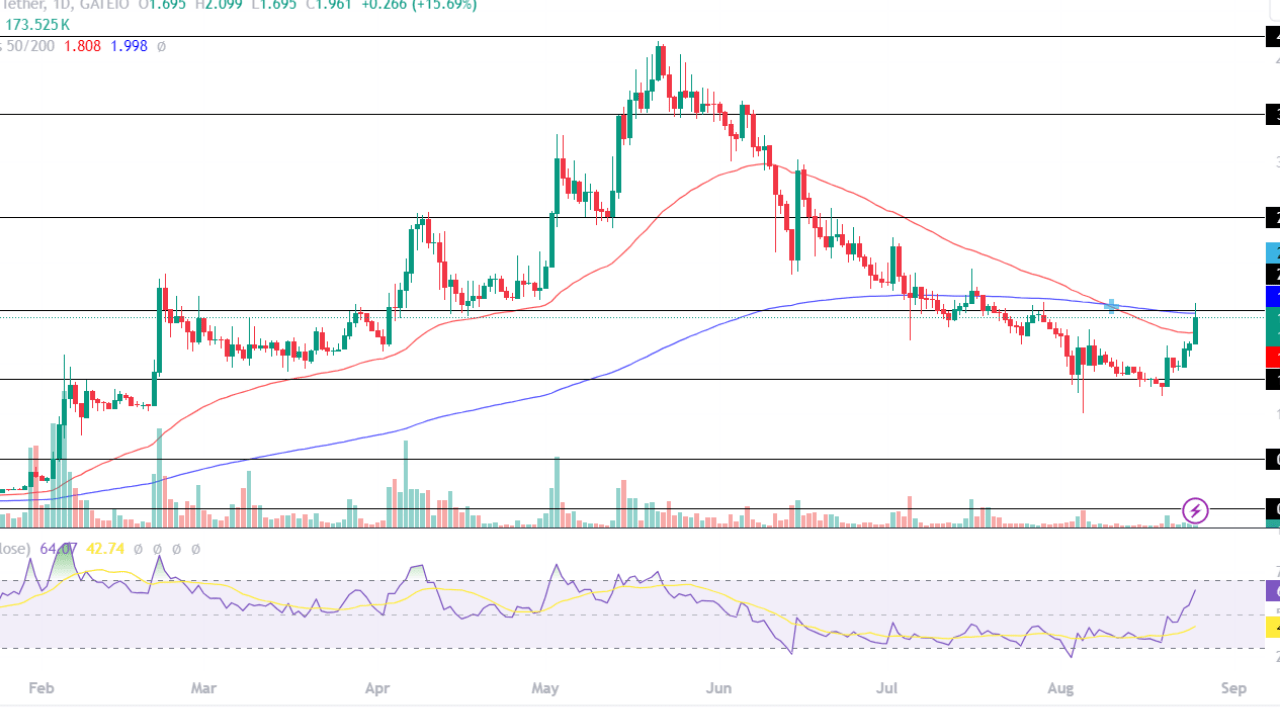Click the Apr label on time axis

click(377, 688)
